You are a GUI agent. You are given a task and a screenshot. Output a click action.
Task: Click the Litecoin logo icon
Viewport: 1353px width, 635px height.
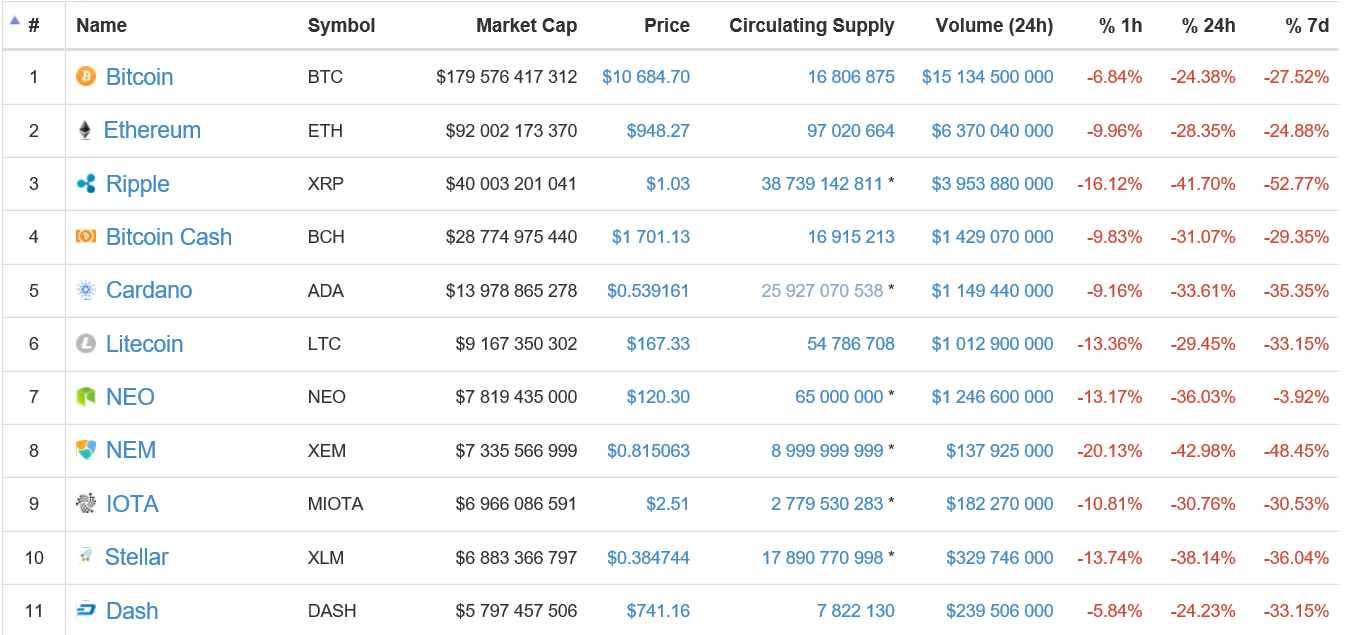86,343
